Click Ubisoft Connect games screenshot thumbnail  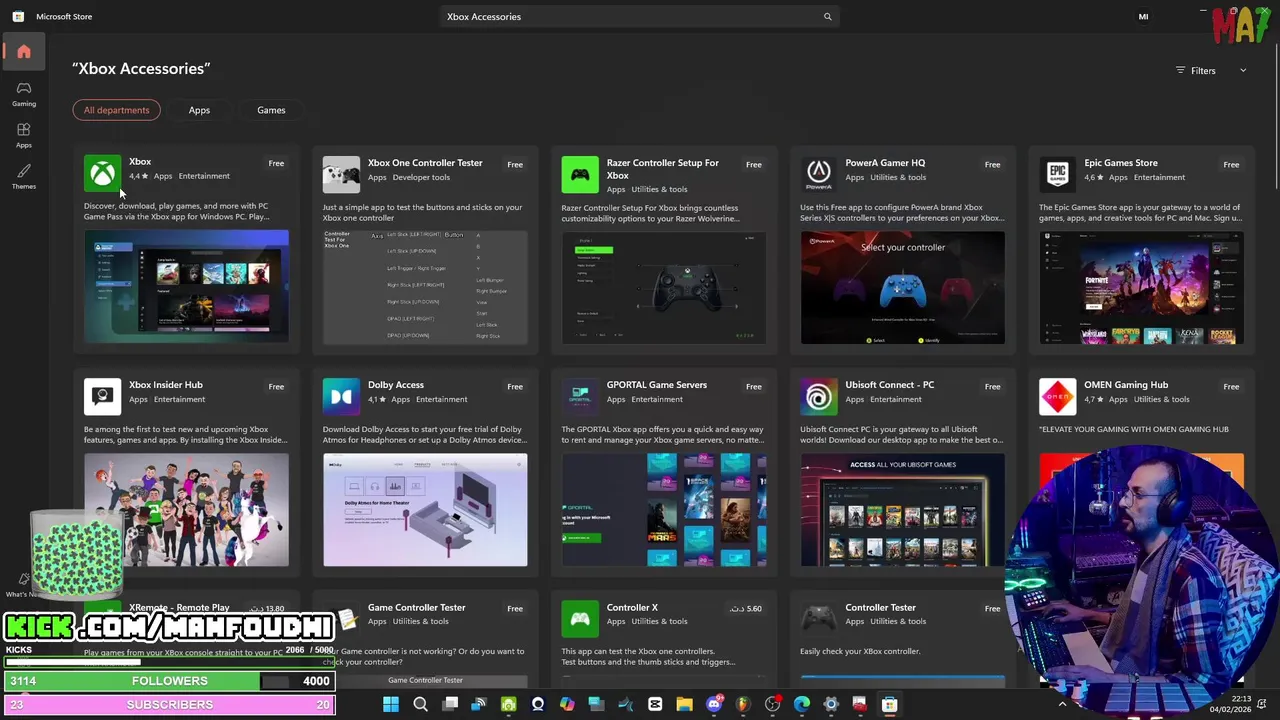coord(903,510)
